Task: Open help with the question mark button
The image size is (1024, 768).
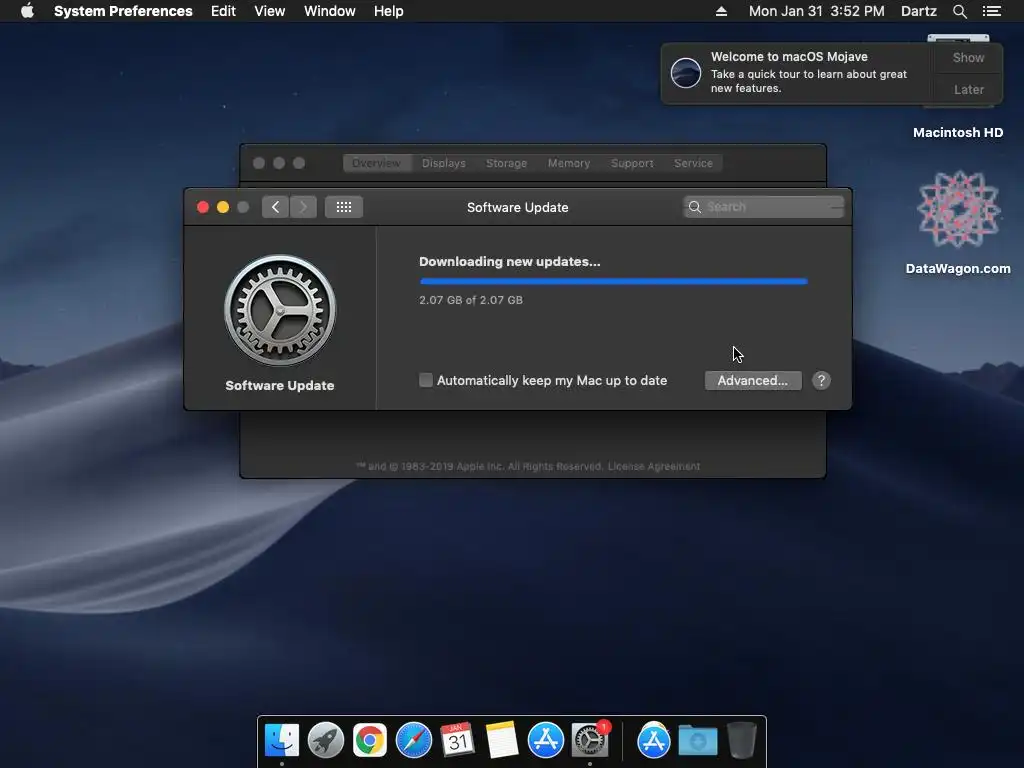Action: coord(821,381)
